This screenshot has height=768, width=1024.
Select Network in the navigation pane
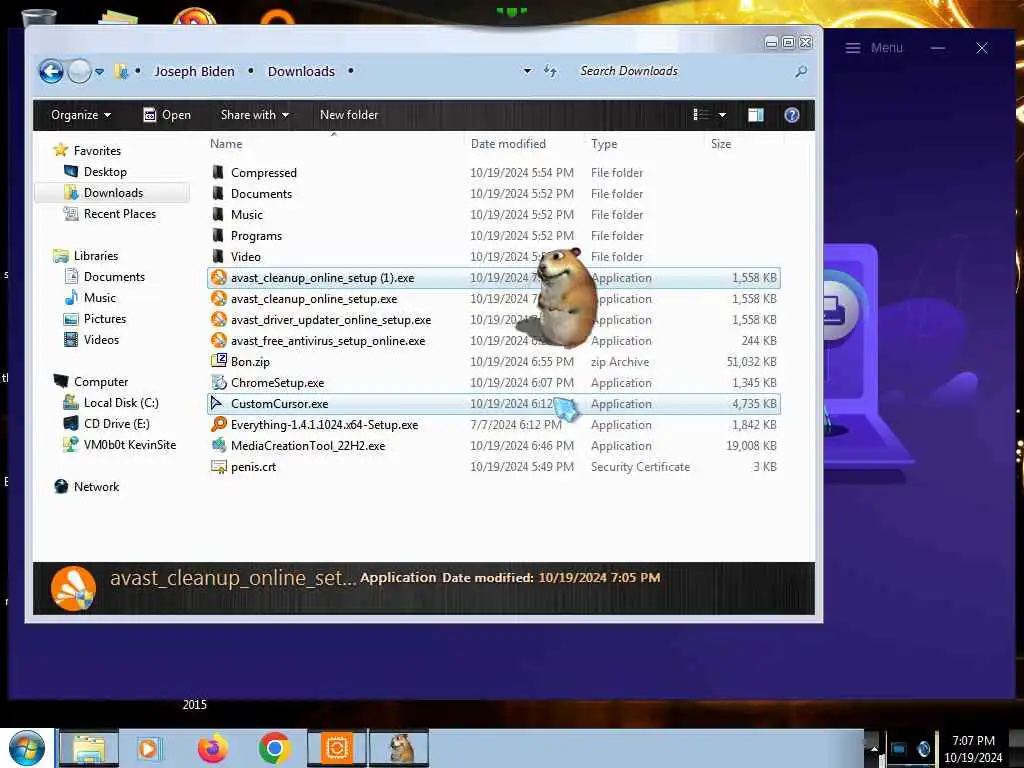[x=96, y=487]
